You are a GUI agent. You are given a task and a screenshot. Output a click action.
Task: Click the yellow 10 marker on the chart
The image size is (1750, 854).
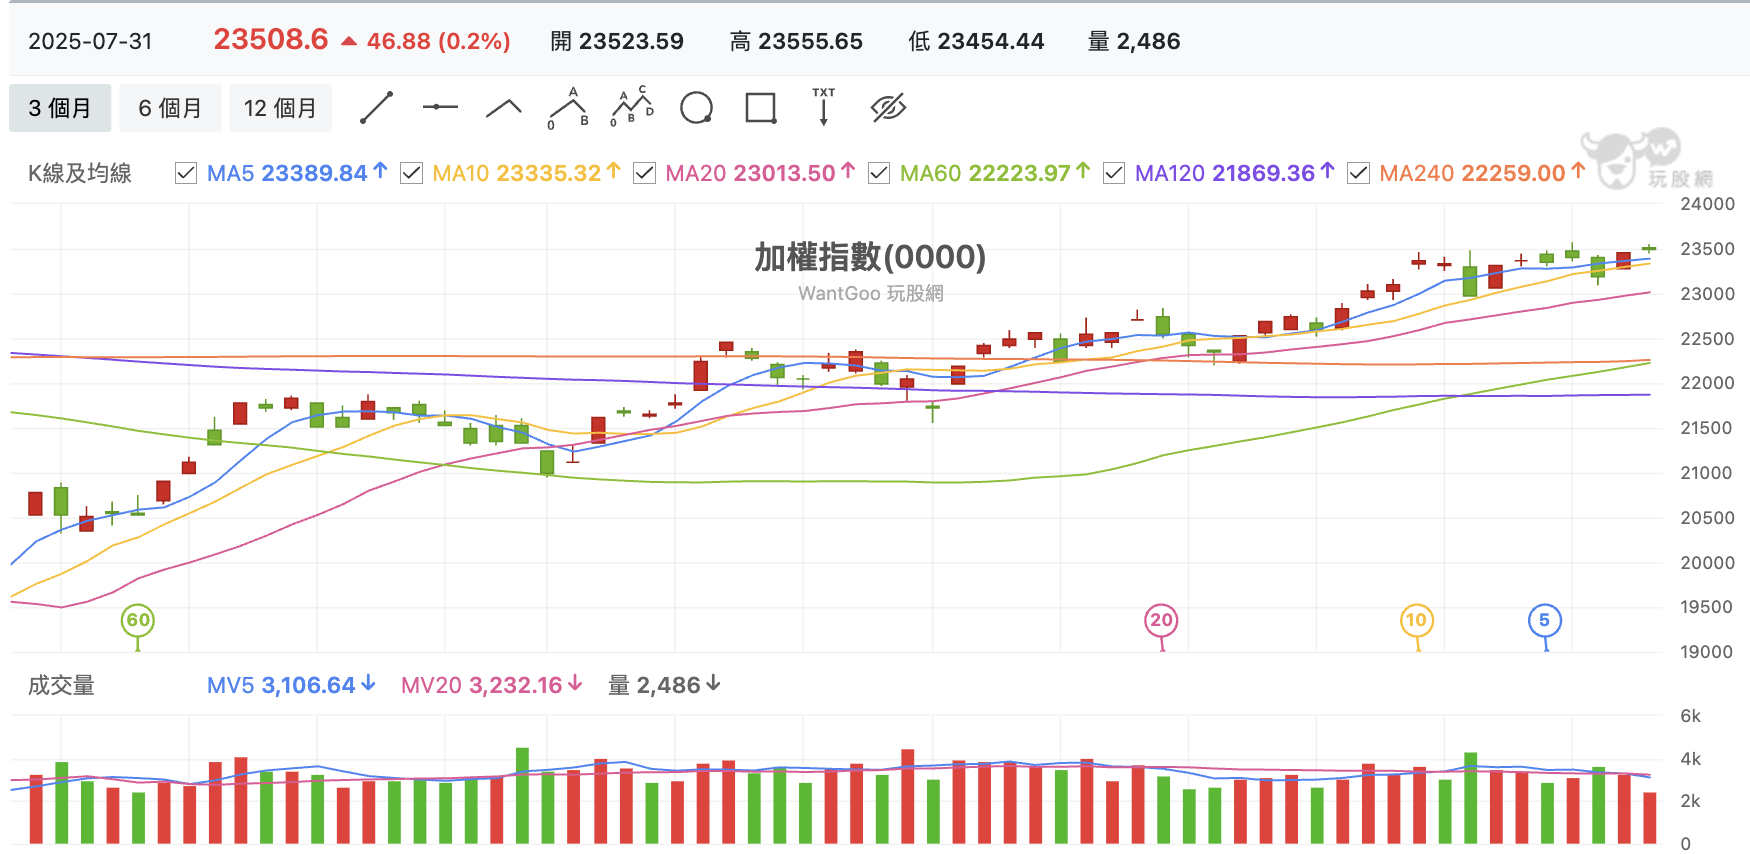(1416, 620)
